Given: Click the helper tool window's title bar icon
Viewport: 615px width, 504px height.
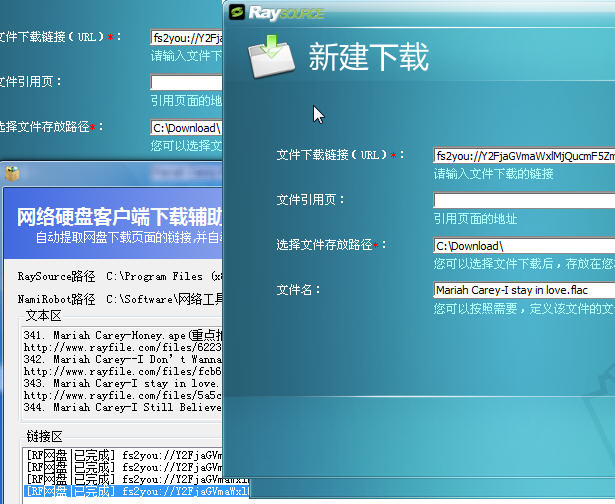Looking at the screenshot, I should 12,173.
